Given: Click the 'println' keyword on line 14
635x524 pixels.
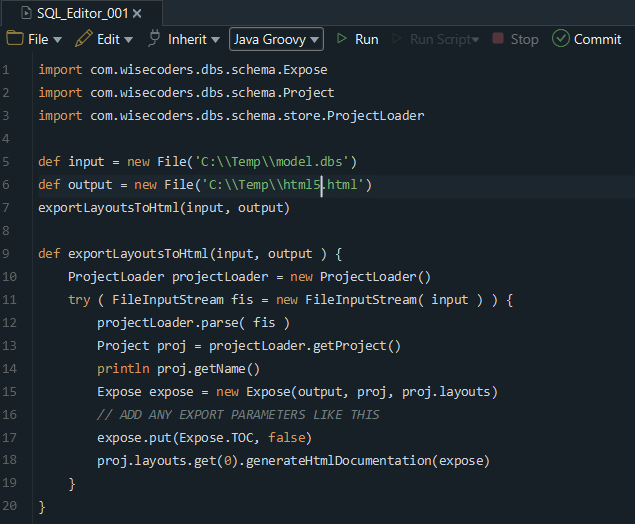Looking at the screenshot, I should (123, 369).
